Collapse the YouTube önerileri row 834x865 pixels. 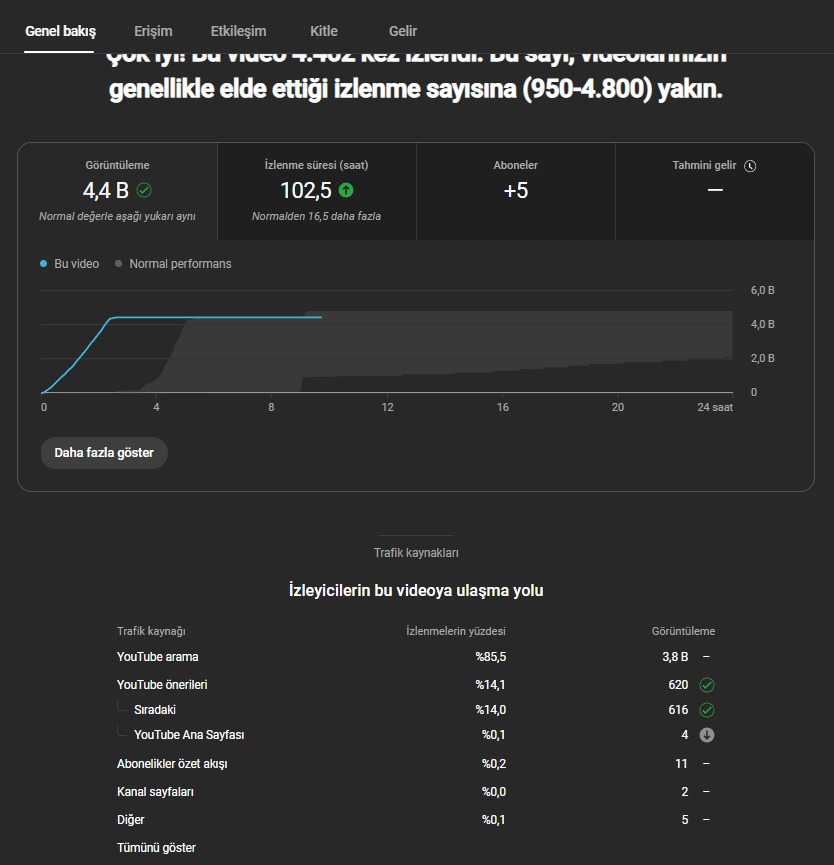[x=162, y=685]
